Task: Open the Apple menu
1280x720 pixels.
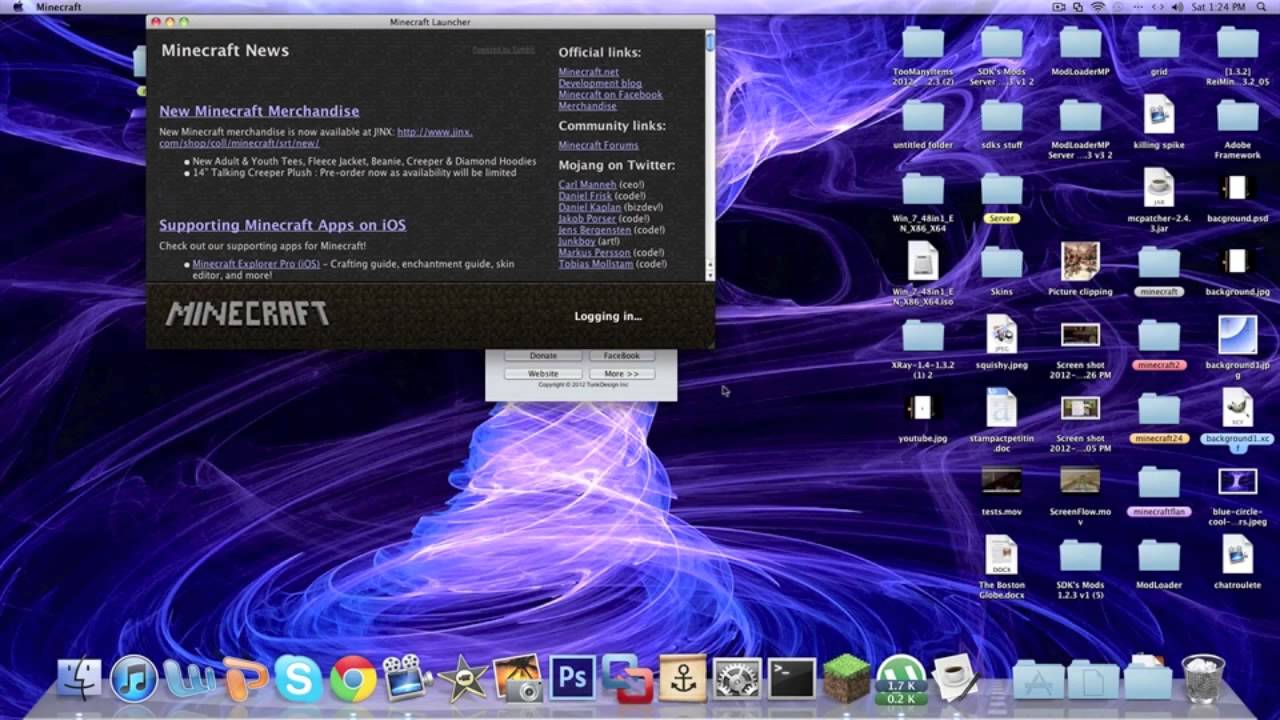Action: pyautogui.click(x=17, y=7)
